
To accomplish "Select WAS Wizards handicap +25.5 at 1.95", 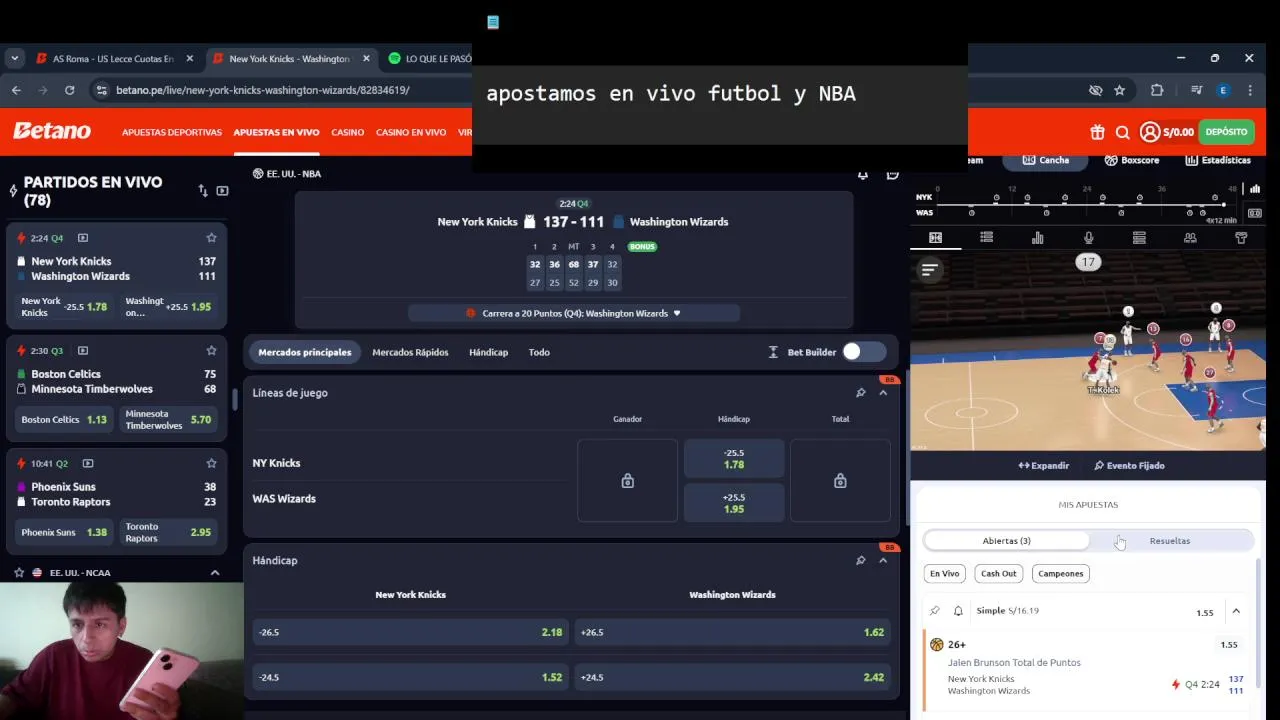I will tap(733, 503).
